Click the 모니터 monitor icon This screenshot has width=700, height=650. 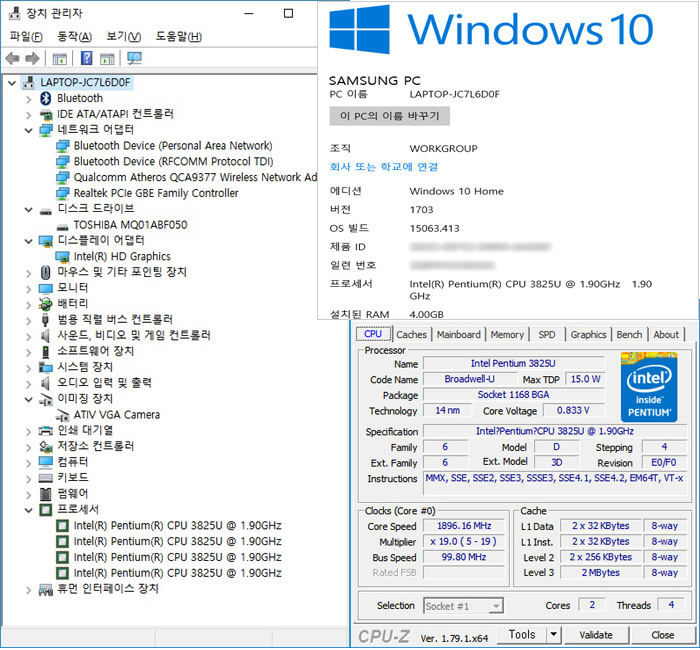coord(46,288)
